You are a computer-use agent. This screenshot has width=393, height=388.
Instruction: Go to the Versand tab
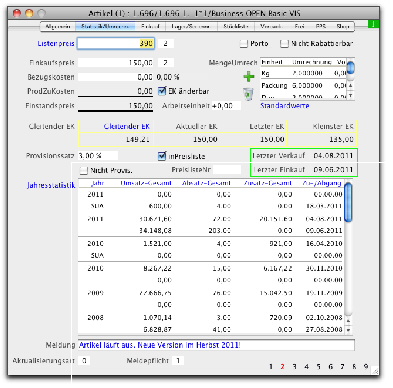pyautogui.click(x=271, y=26)
